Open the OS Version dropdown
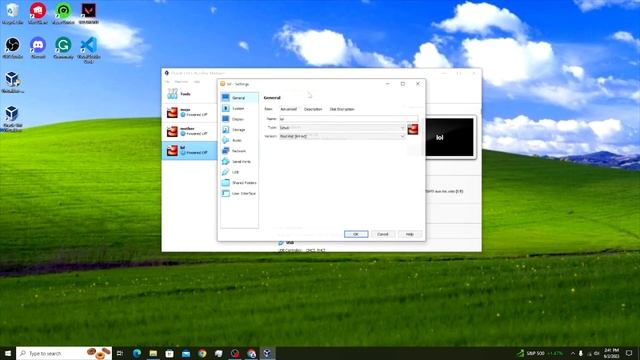Viewport: 640px width, 360px height. click(342, 136)
